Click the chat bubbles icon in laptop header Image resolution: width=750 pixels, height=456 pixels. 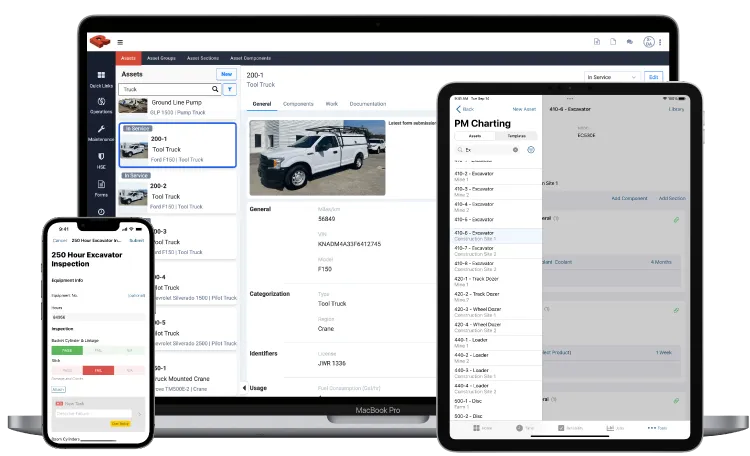(629, 42)
